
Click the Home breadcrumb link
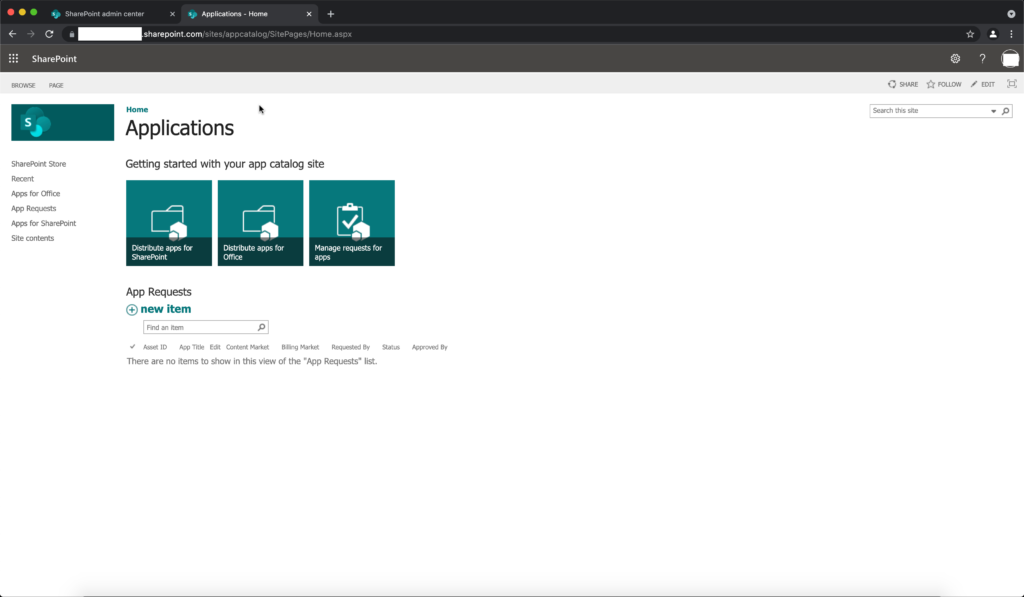(x=137, y=110)
